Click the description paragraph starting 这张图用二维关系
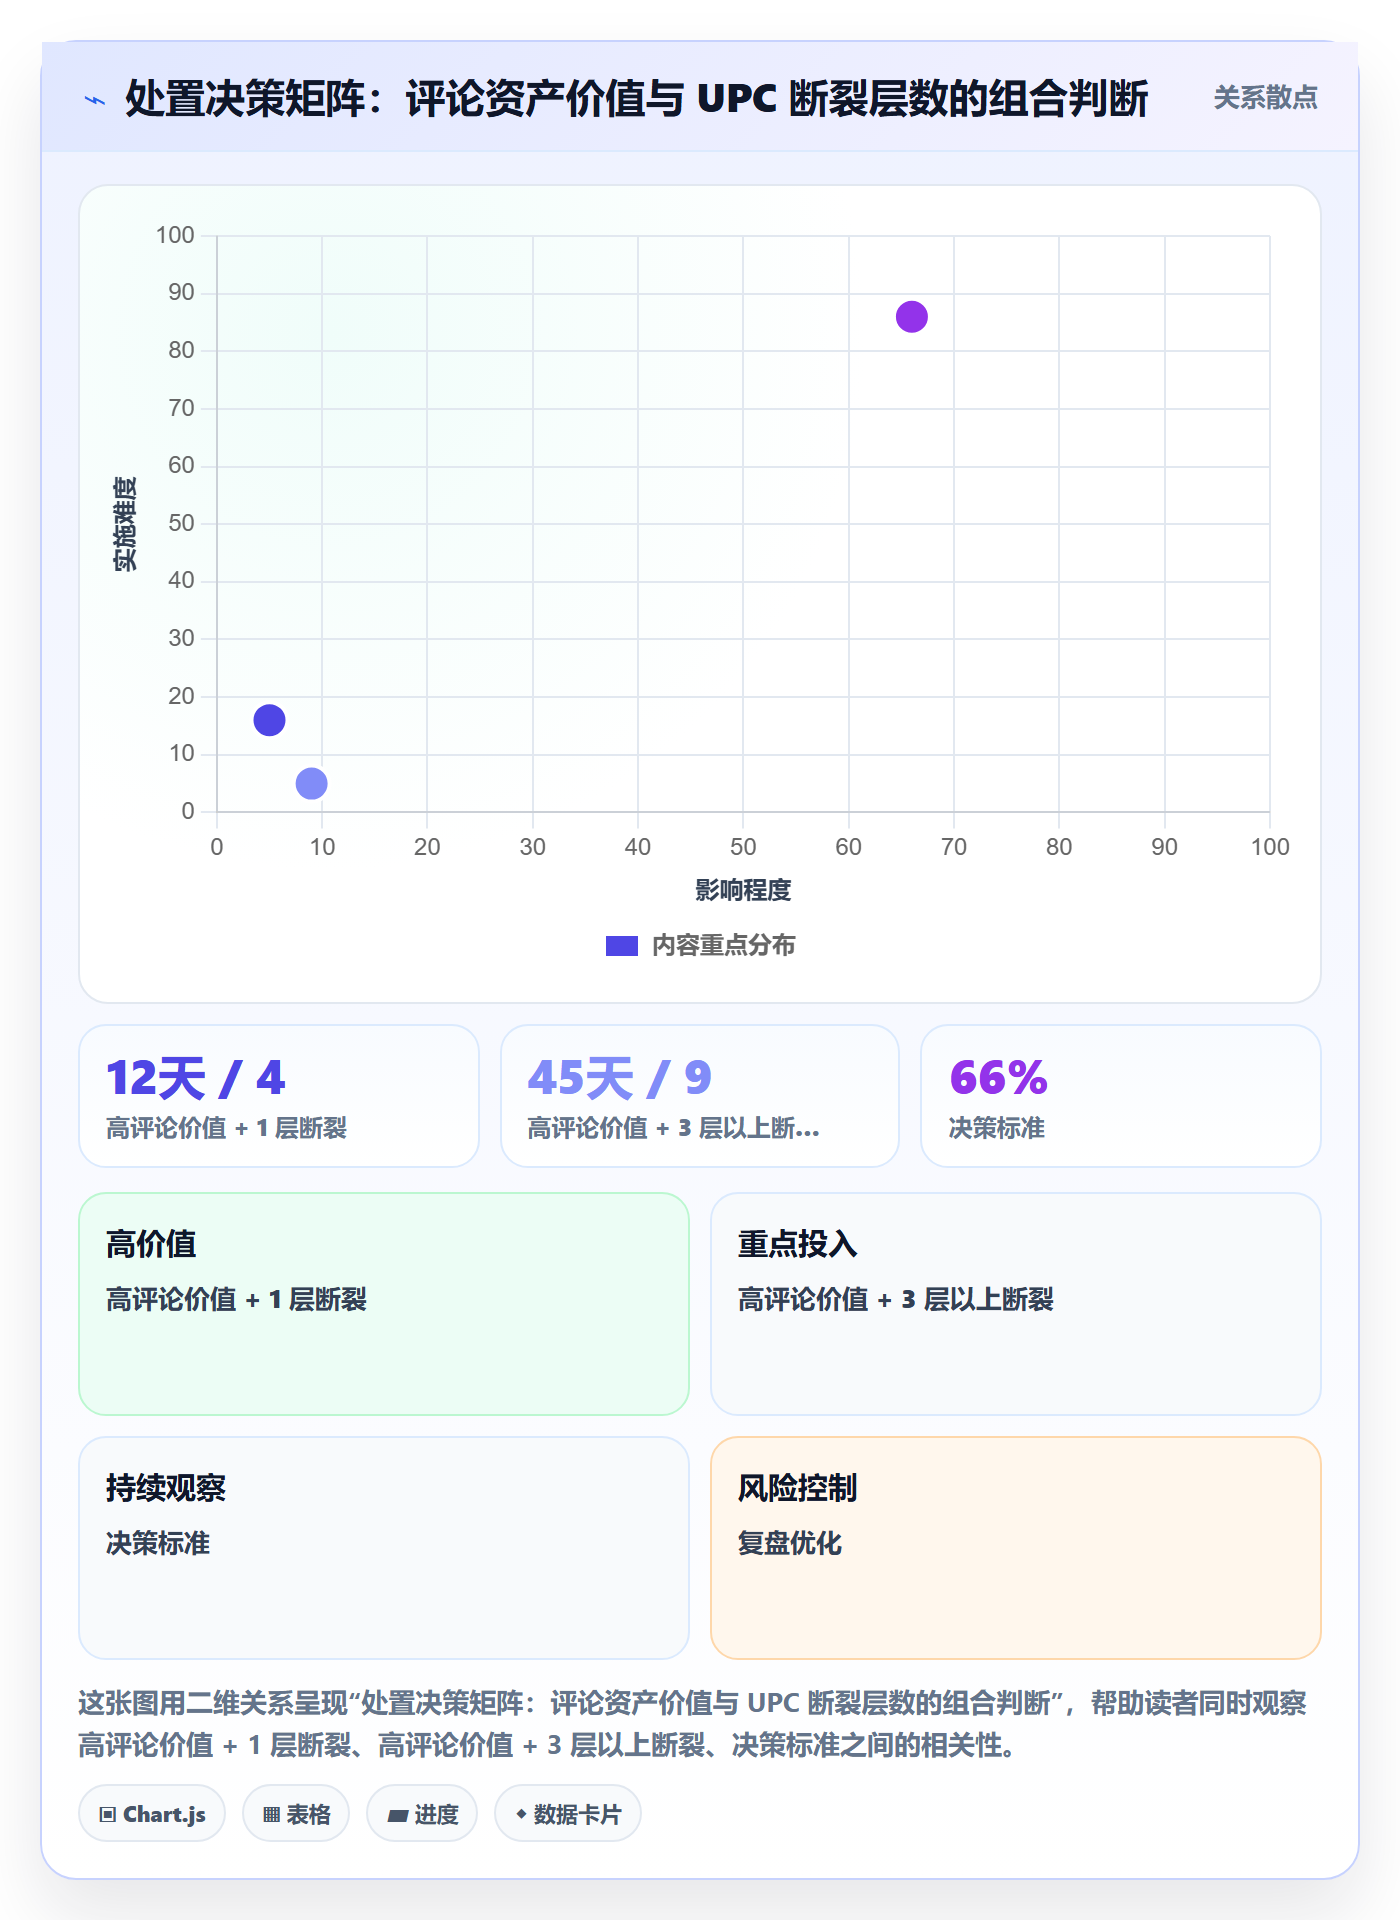This screenshot has height=1920, width=1400. pyautogui.click(x=692, y=1724)
